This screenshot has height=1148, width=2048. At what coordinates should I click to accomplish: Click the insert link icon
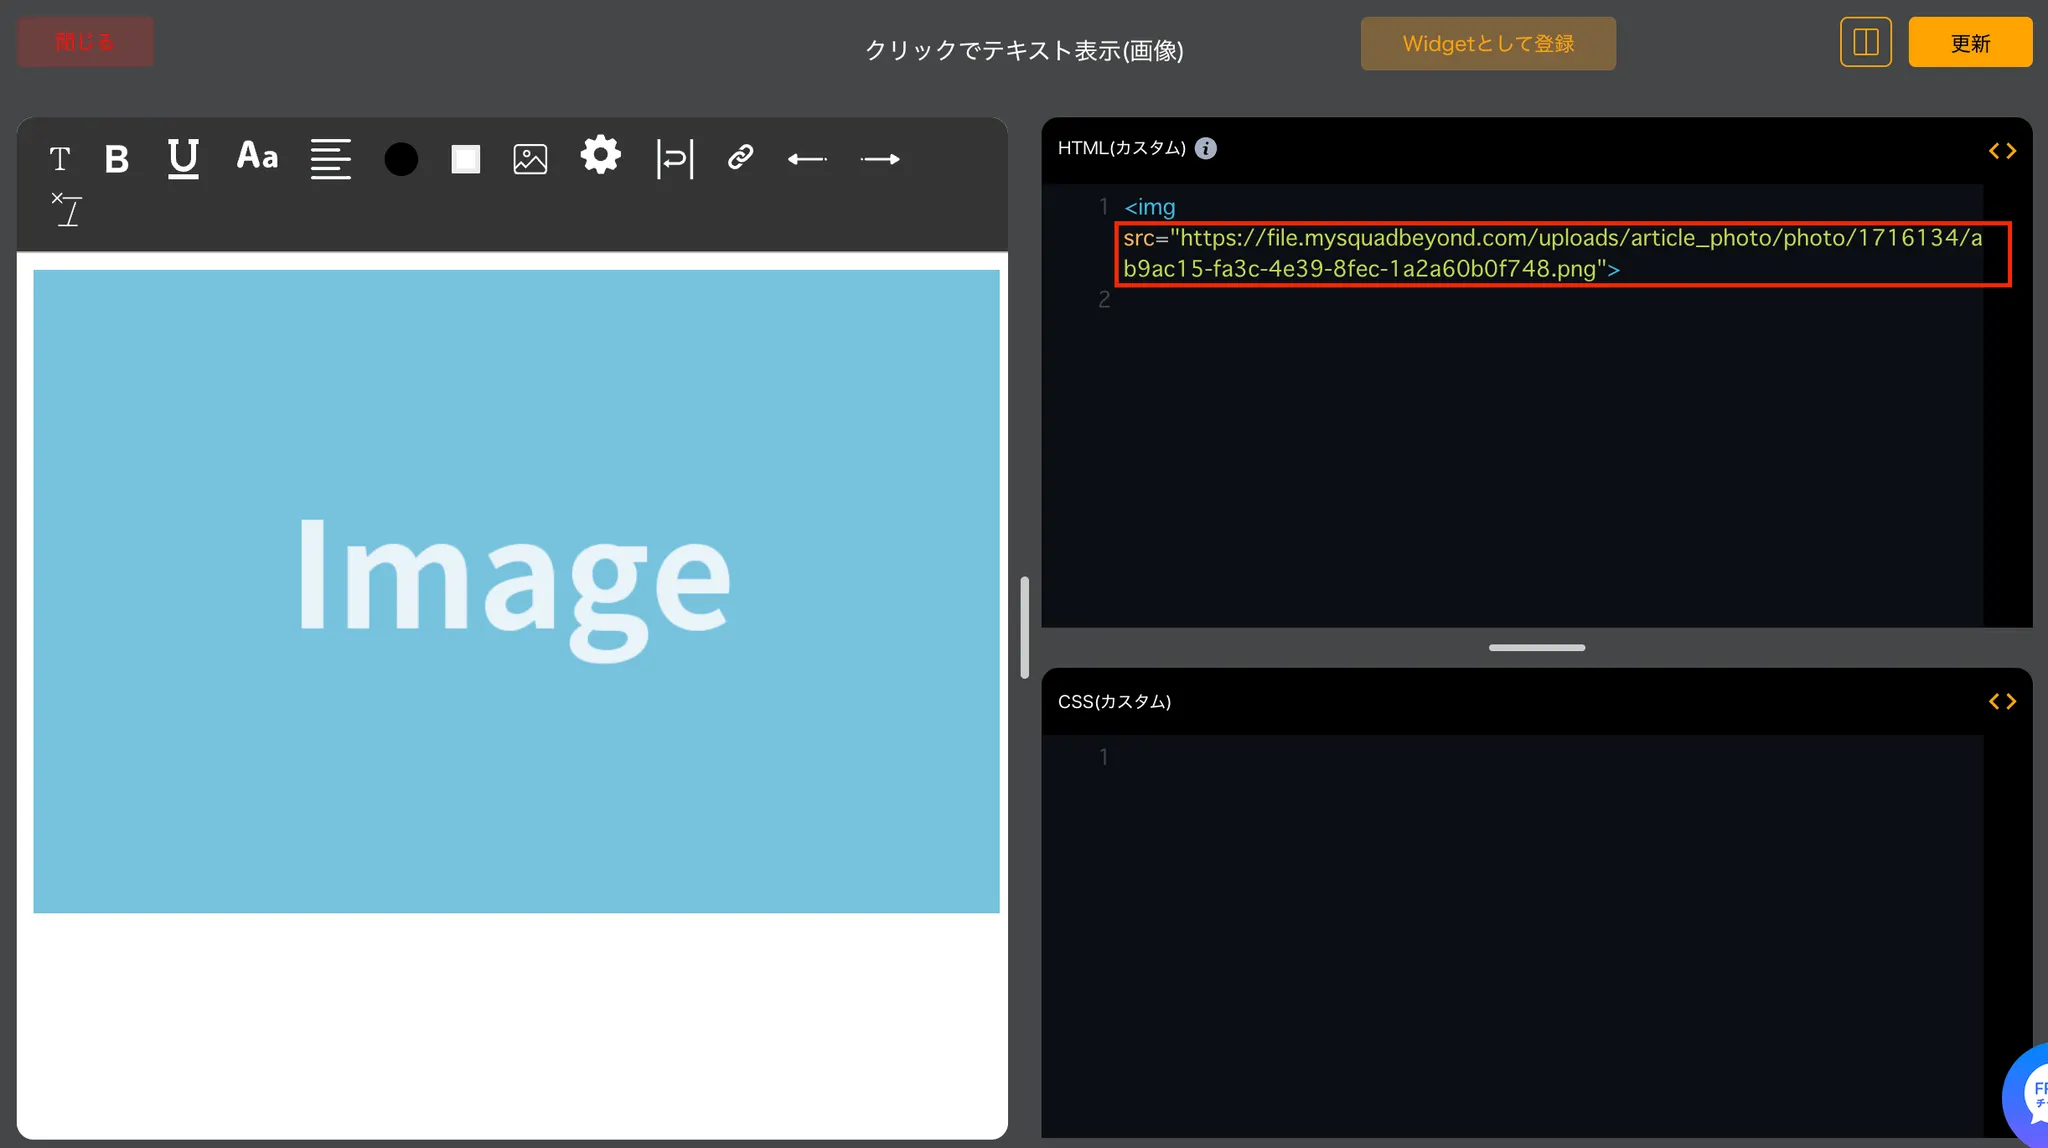(740, 157)
